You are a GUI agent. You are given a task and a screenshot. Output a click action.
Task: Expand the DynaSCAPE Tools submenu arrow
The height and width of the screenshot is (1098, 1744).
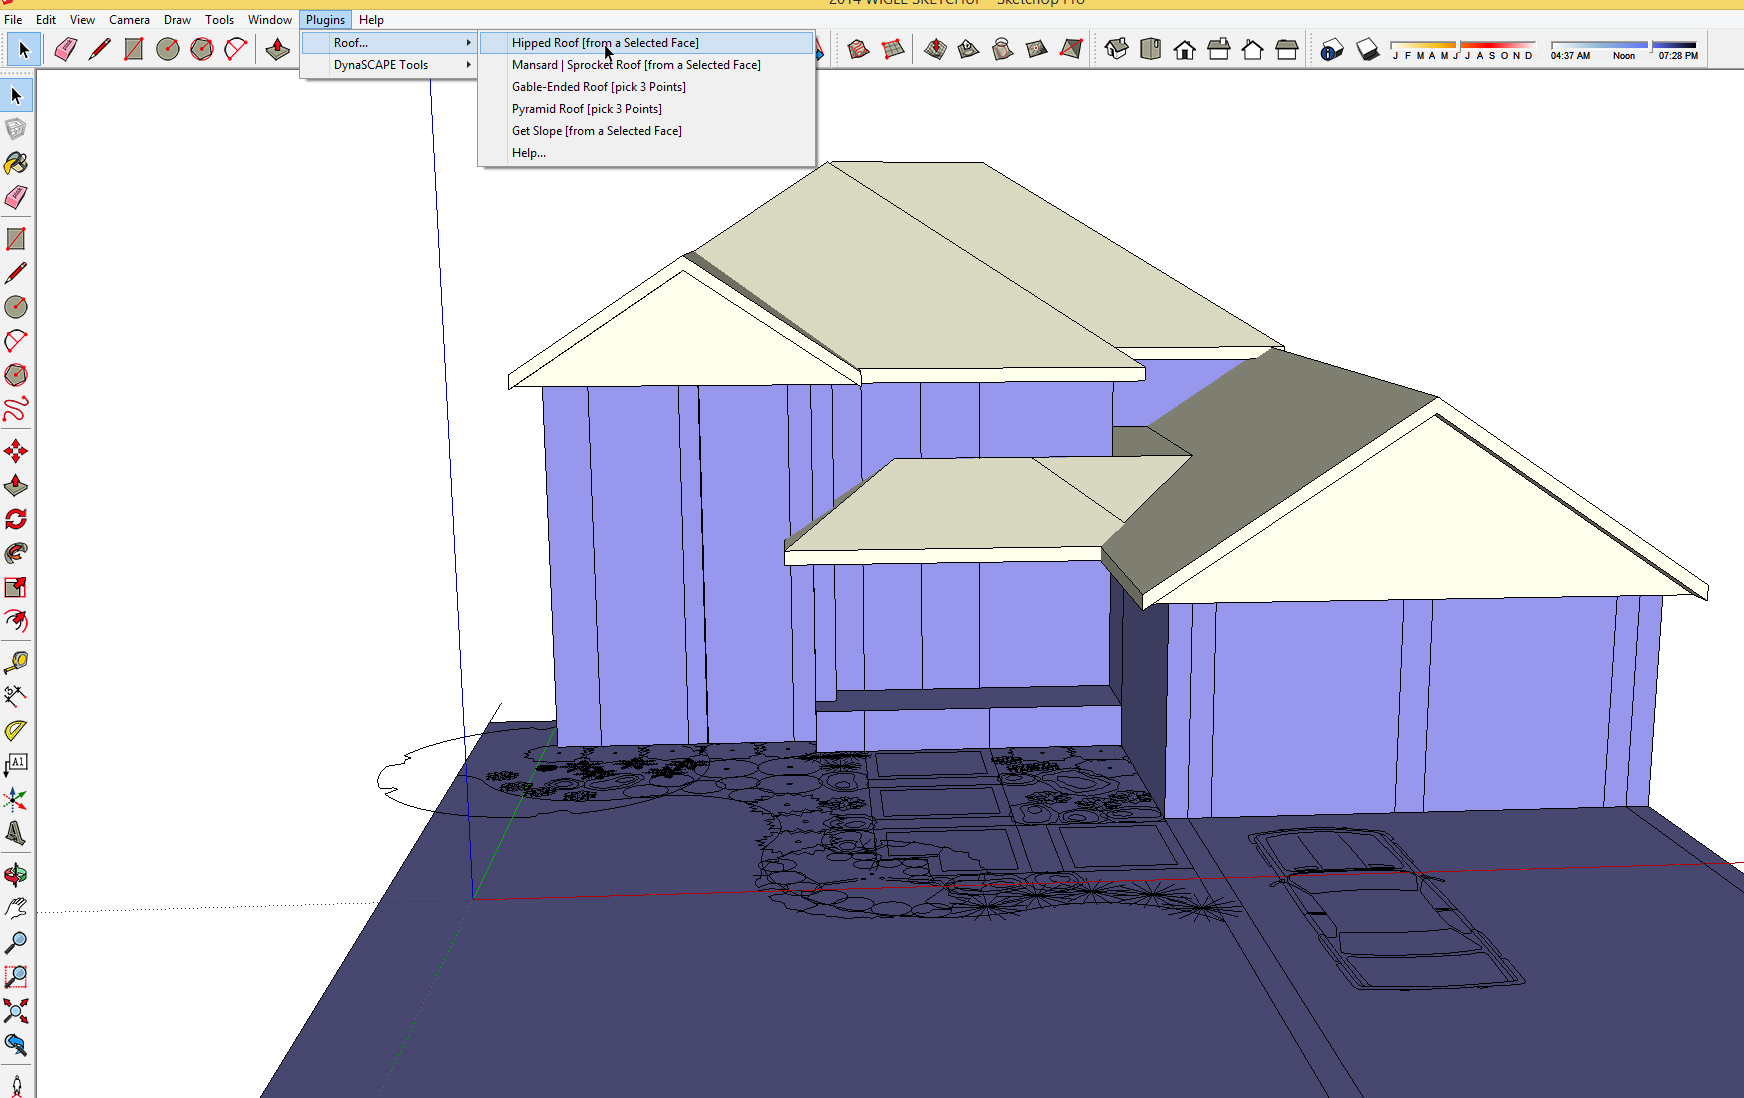click(x=468, y=65)
